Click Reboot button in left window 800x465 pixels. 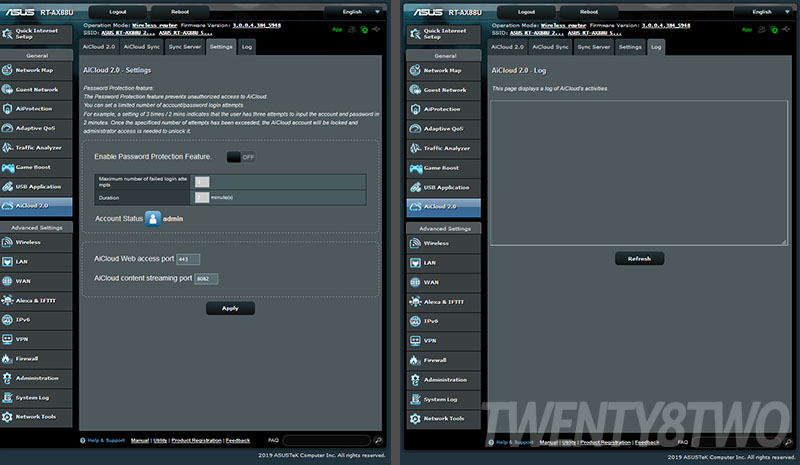(180, 12)
